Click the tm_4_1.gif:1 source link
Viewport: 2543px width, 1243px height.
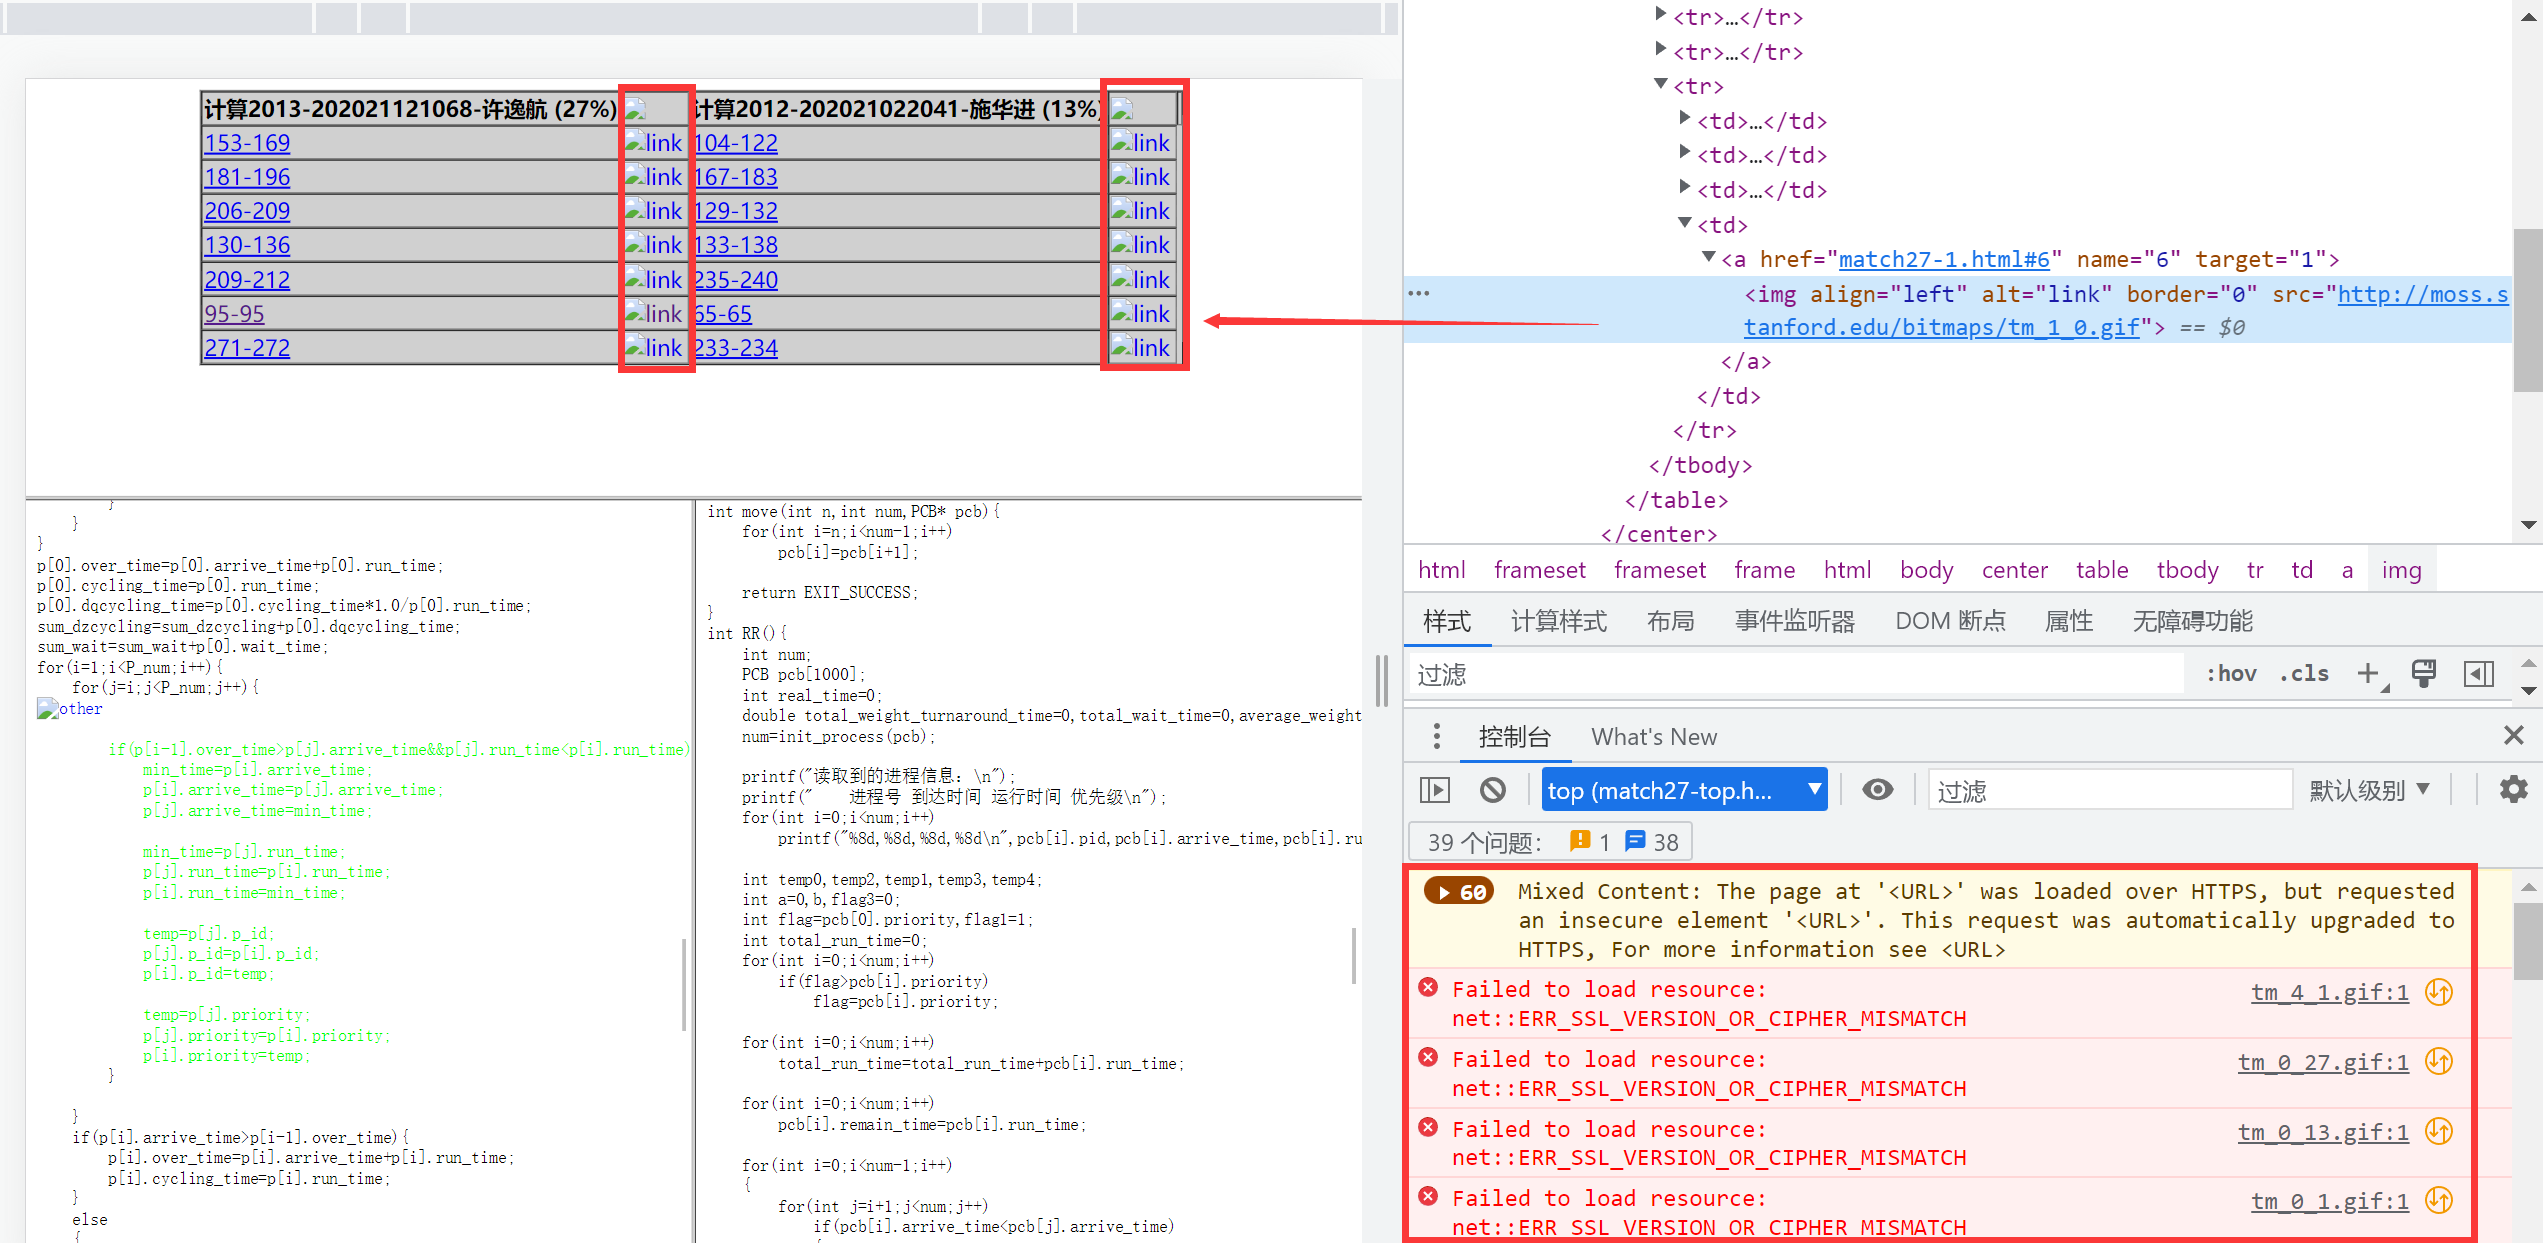point(2329,992)
